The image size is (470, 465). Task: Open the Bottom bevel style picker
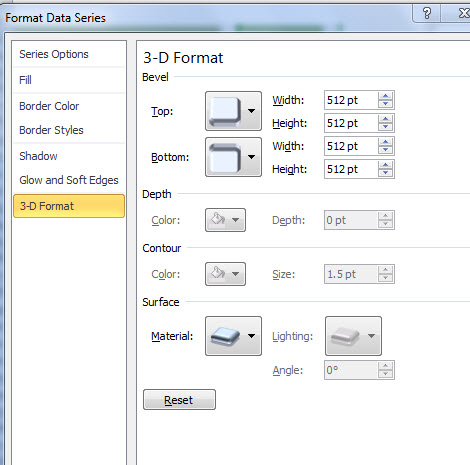coord(233,157)
